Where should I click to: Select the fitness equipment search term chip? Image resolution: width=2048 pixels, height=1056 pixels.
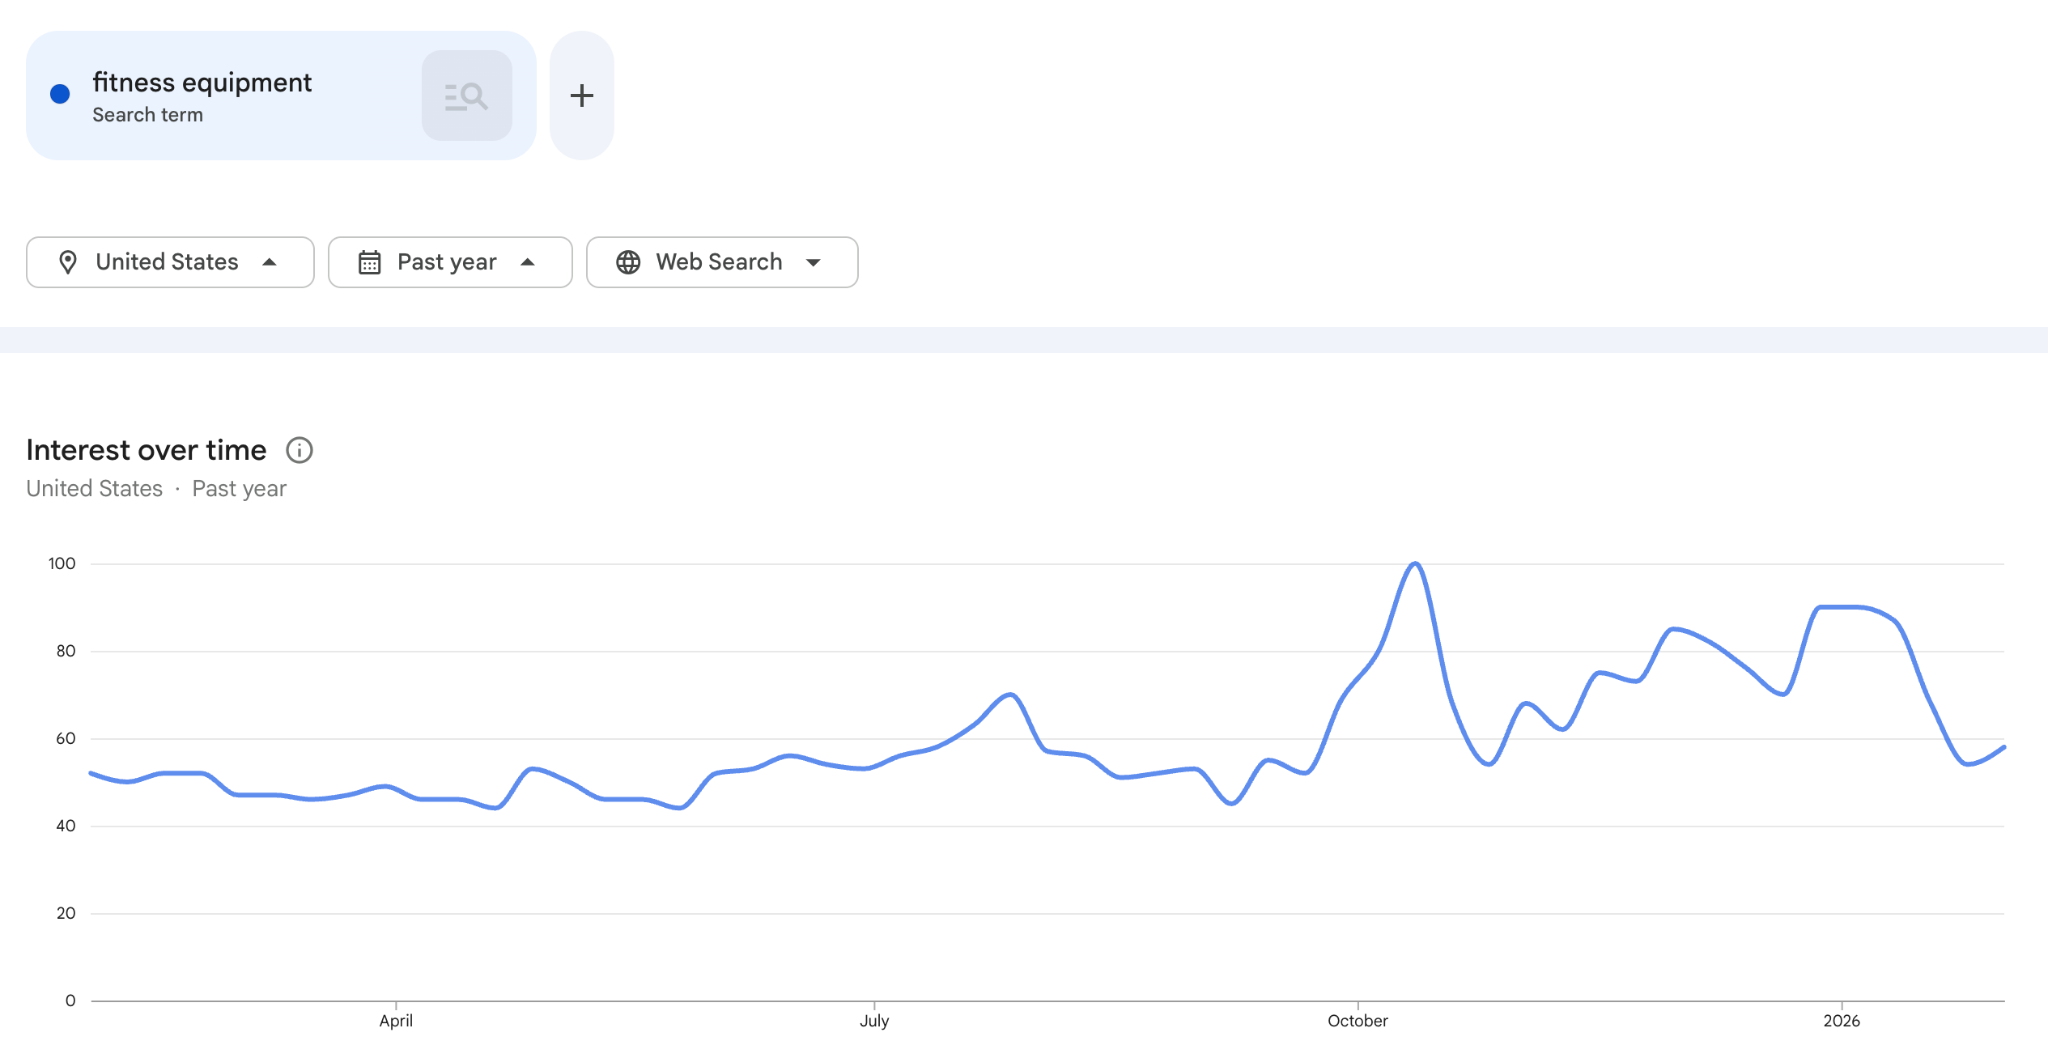(x=204, y=82)
